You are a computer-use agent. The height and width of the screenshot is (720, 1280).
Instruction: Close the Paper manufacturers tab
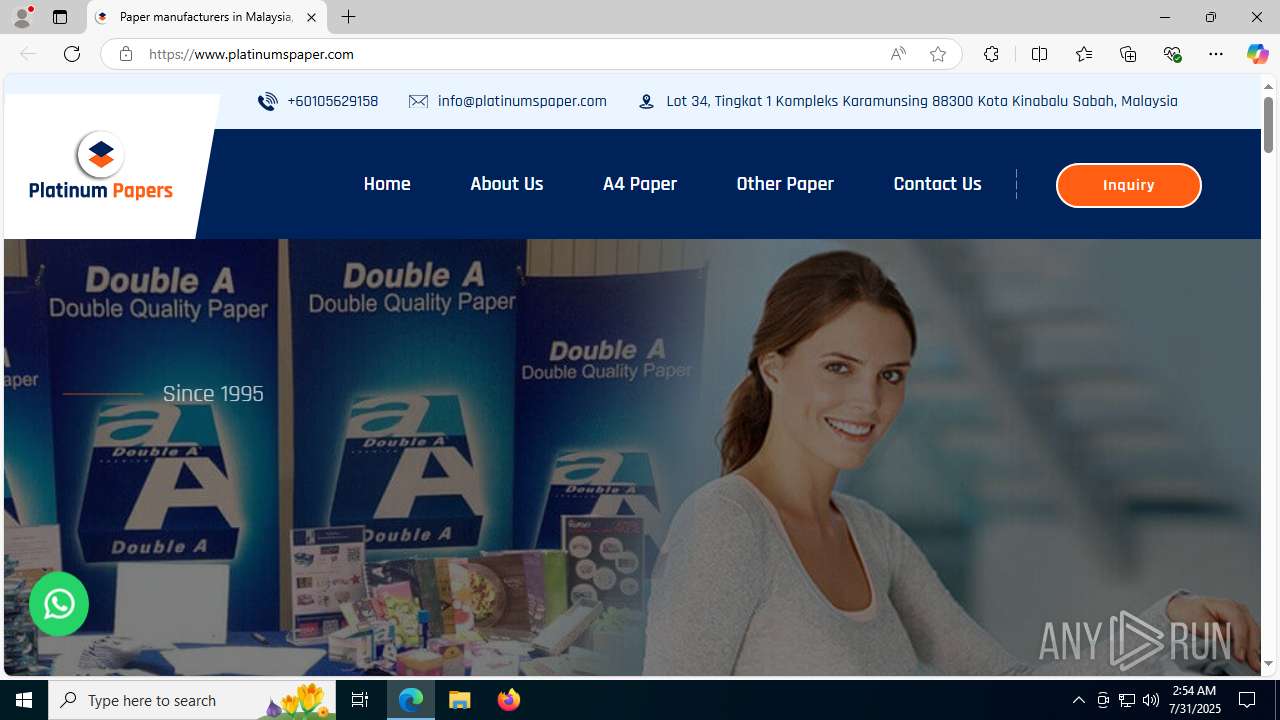[x=311, y=17]
